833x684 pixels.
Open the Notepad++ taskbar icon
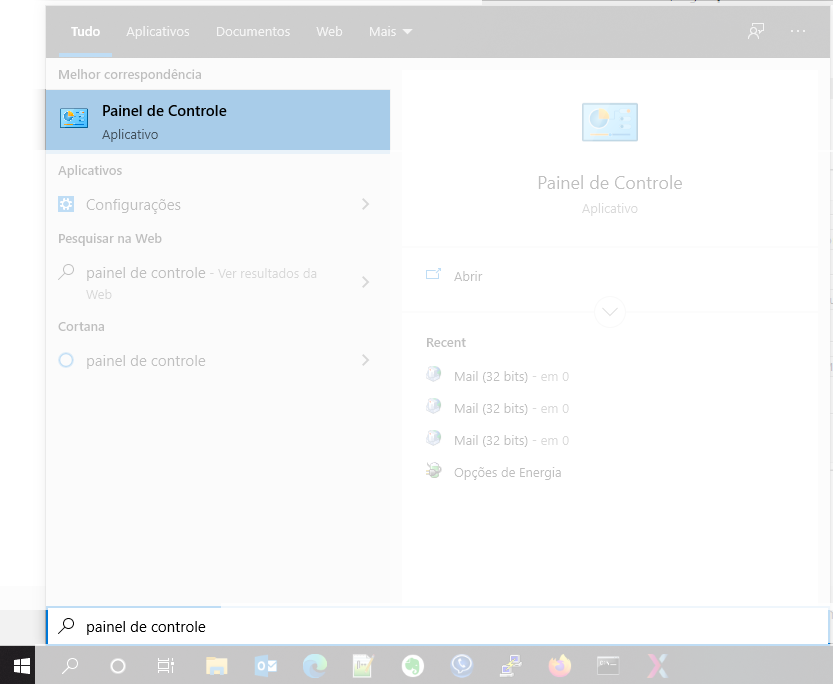363,665
